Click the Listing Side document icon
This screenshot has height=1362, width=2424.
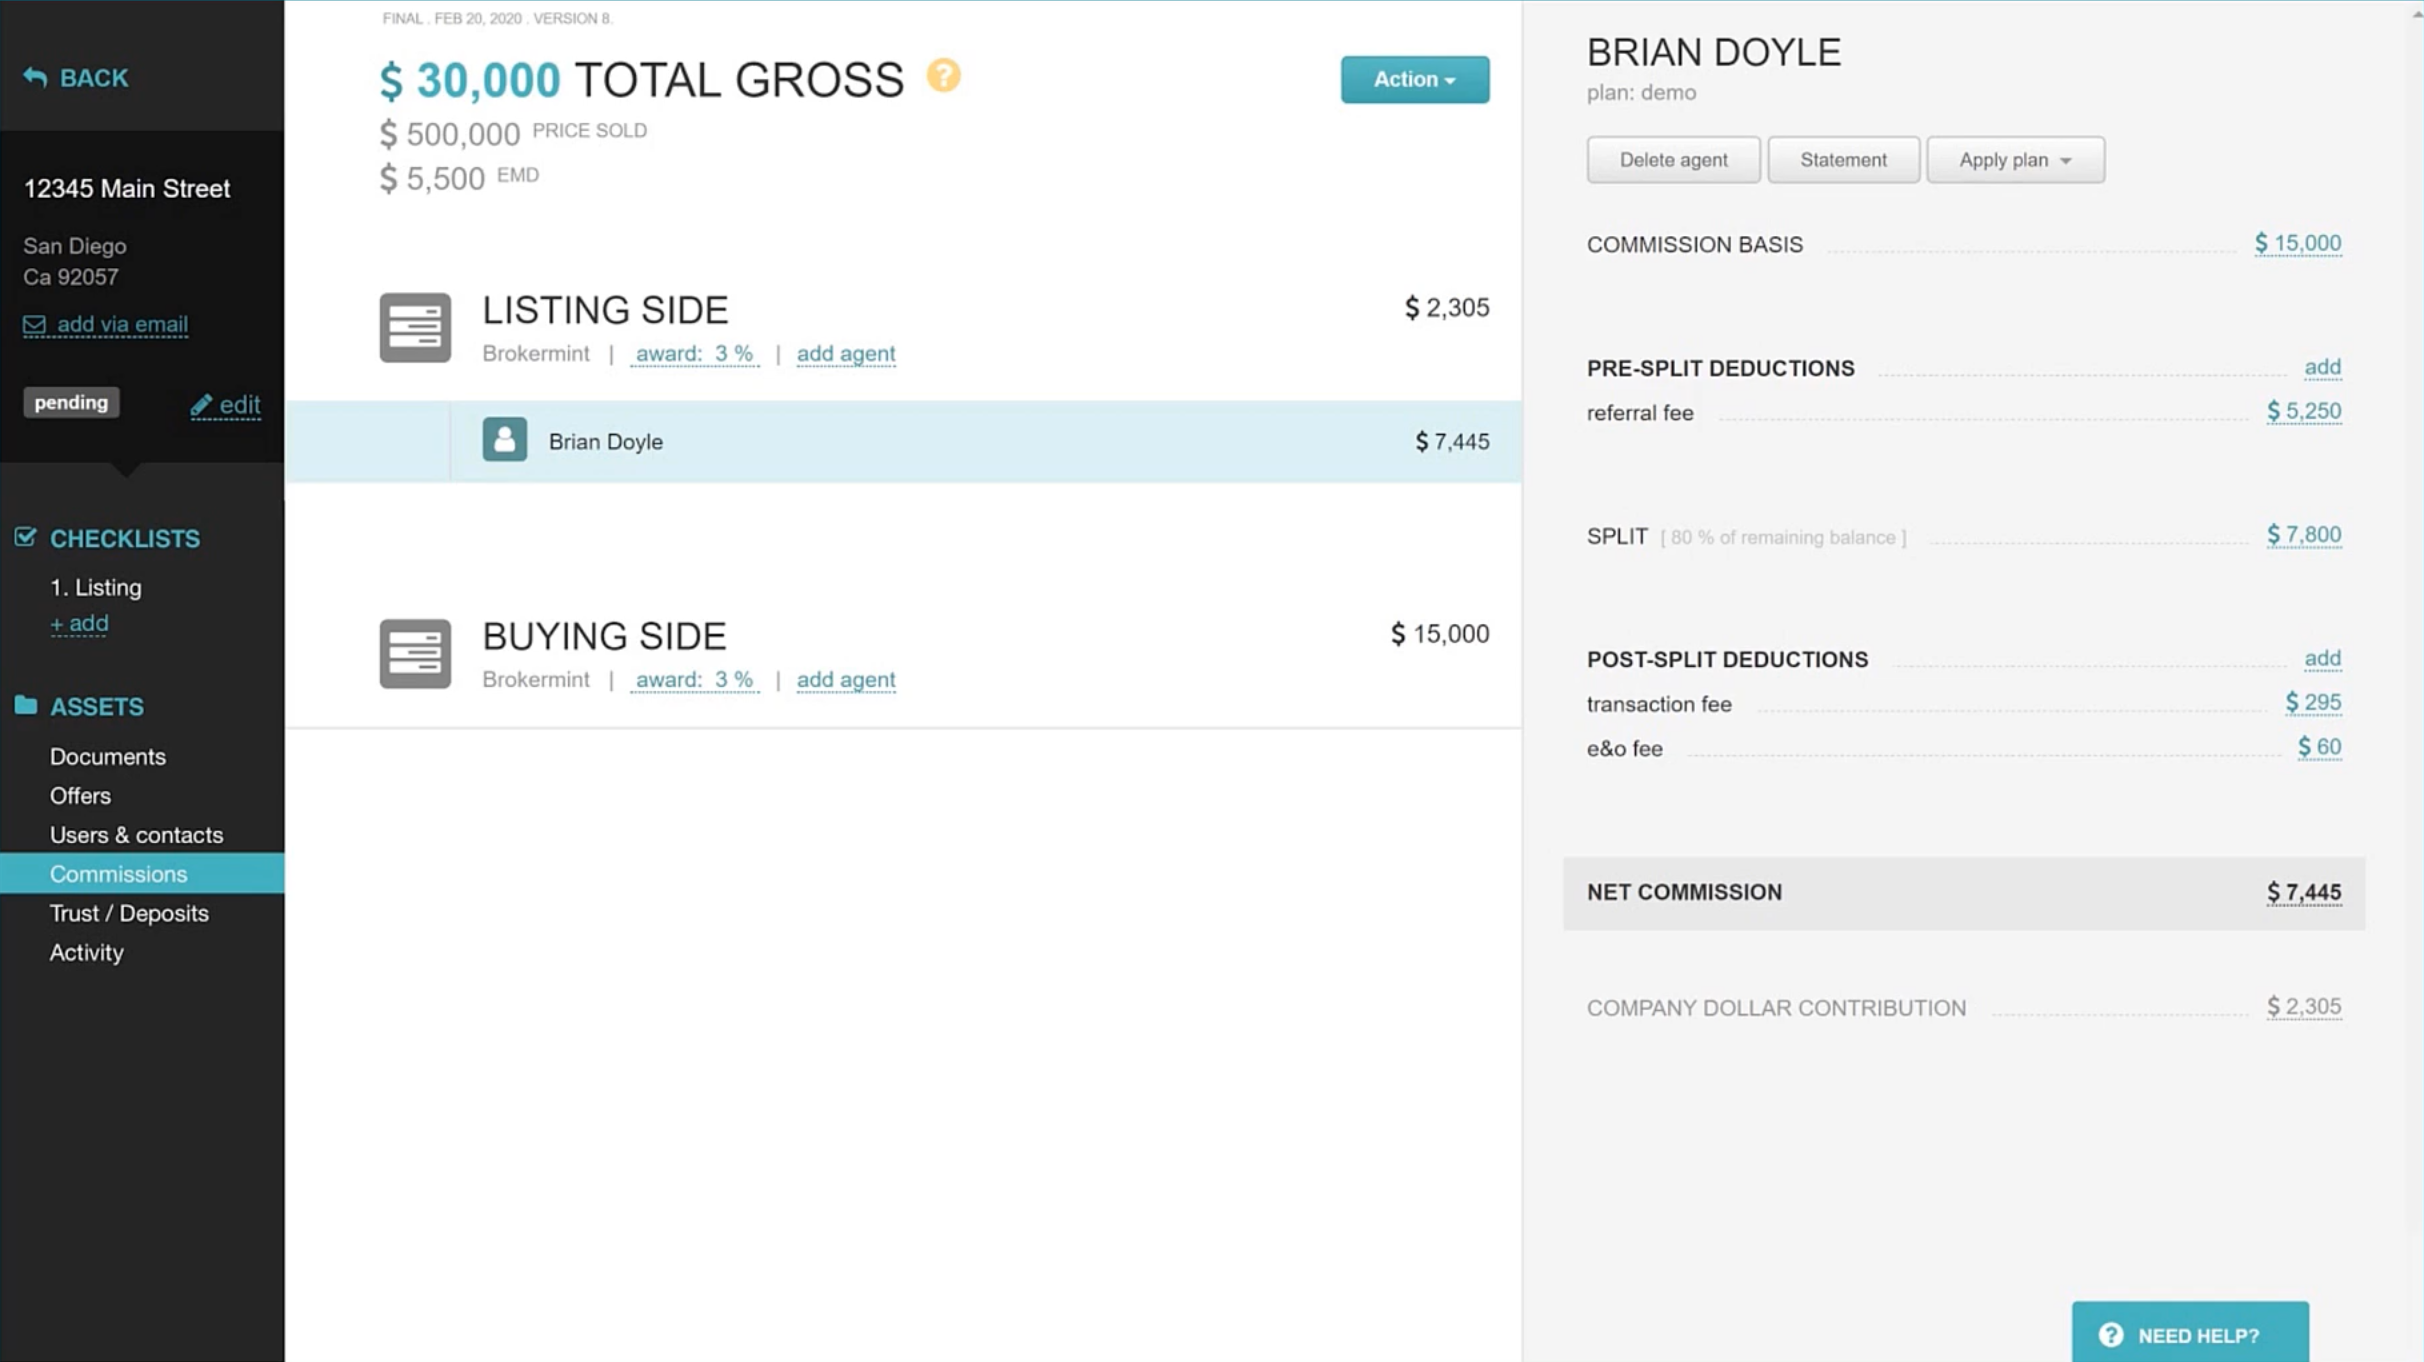tap(415, 327)
